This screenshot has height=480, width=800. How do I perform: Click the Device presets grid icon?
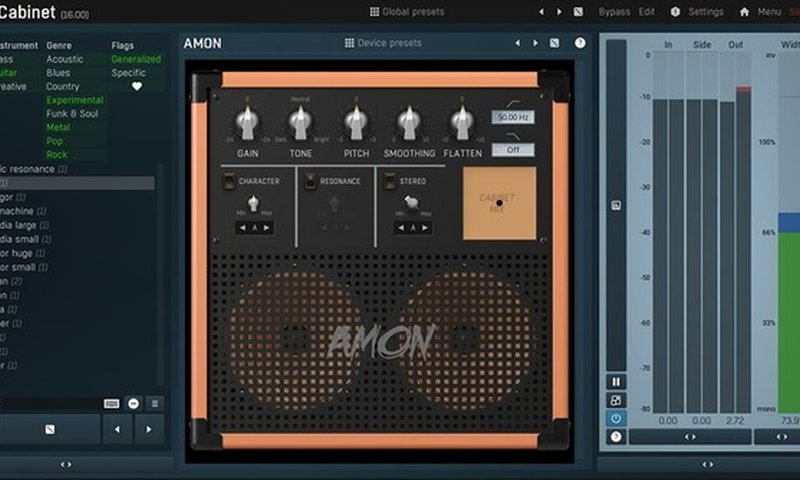349,43
